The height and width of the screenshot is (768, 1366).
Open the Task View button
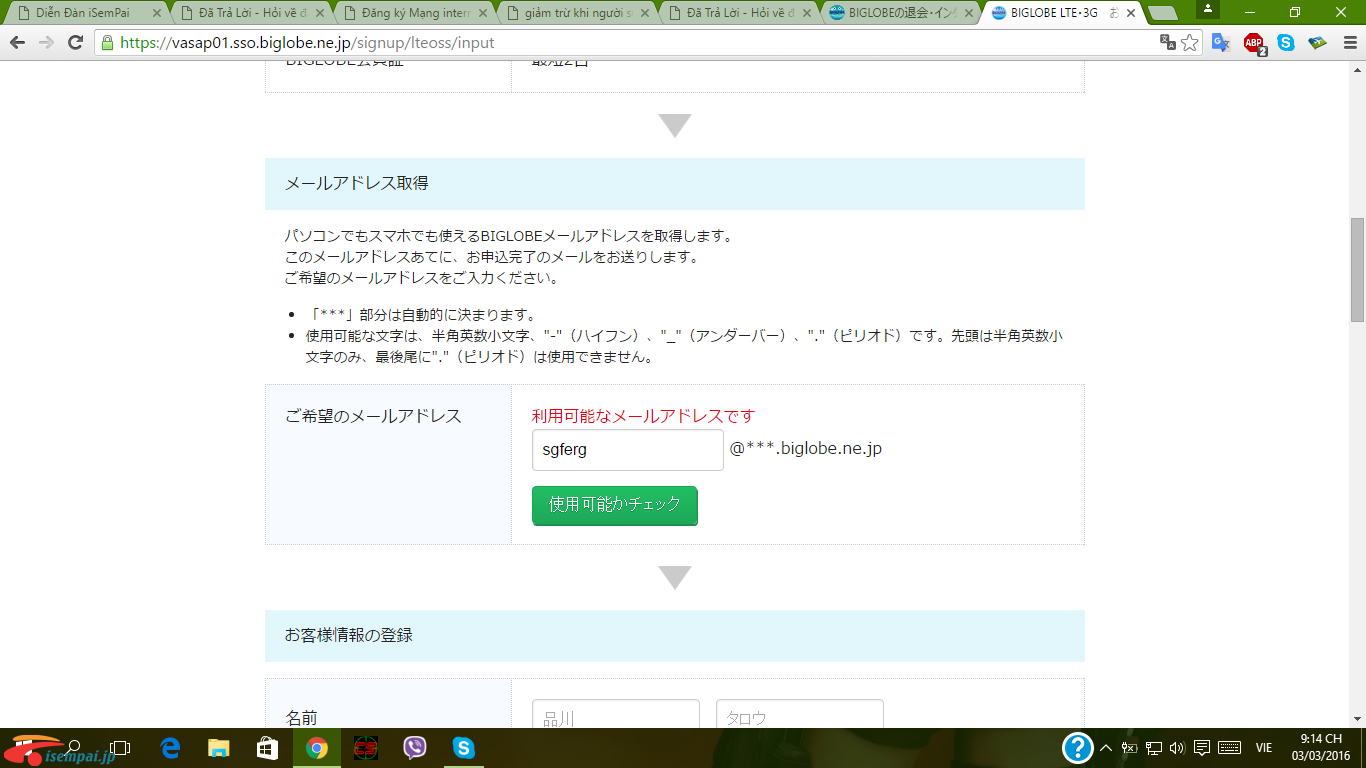pyautogui.click(x=120, y=747)
